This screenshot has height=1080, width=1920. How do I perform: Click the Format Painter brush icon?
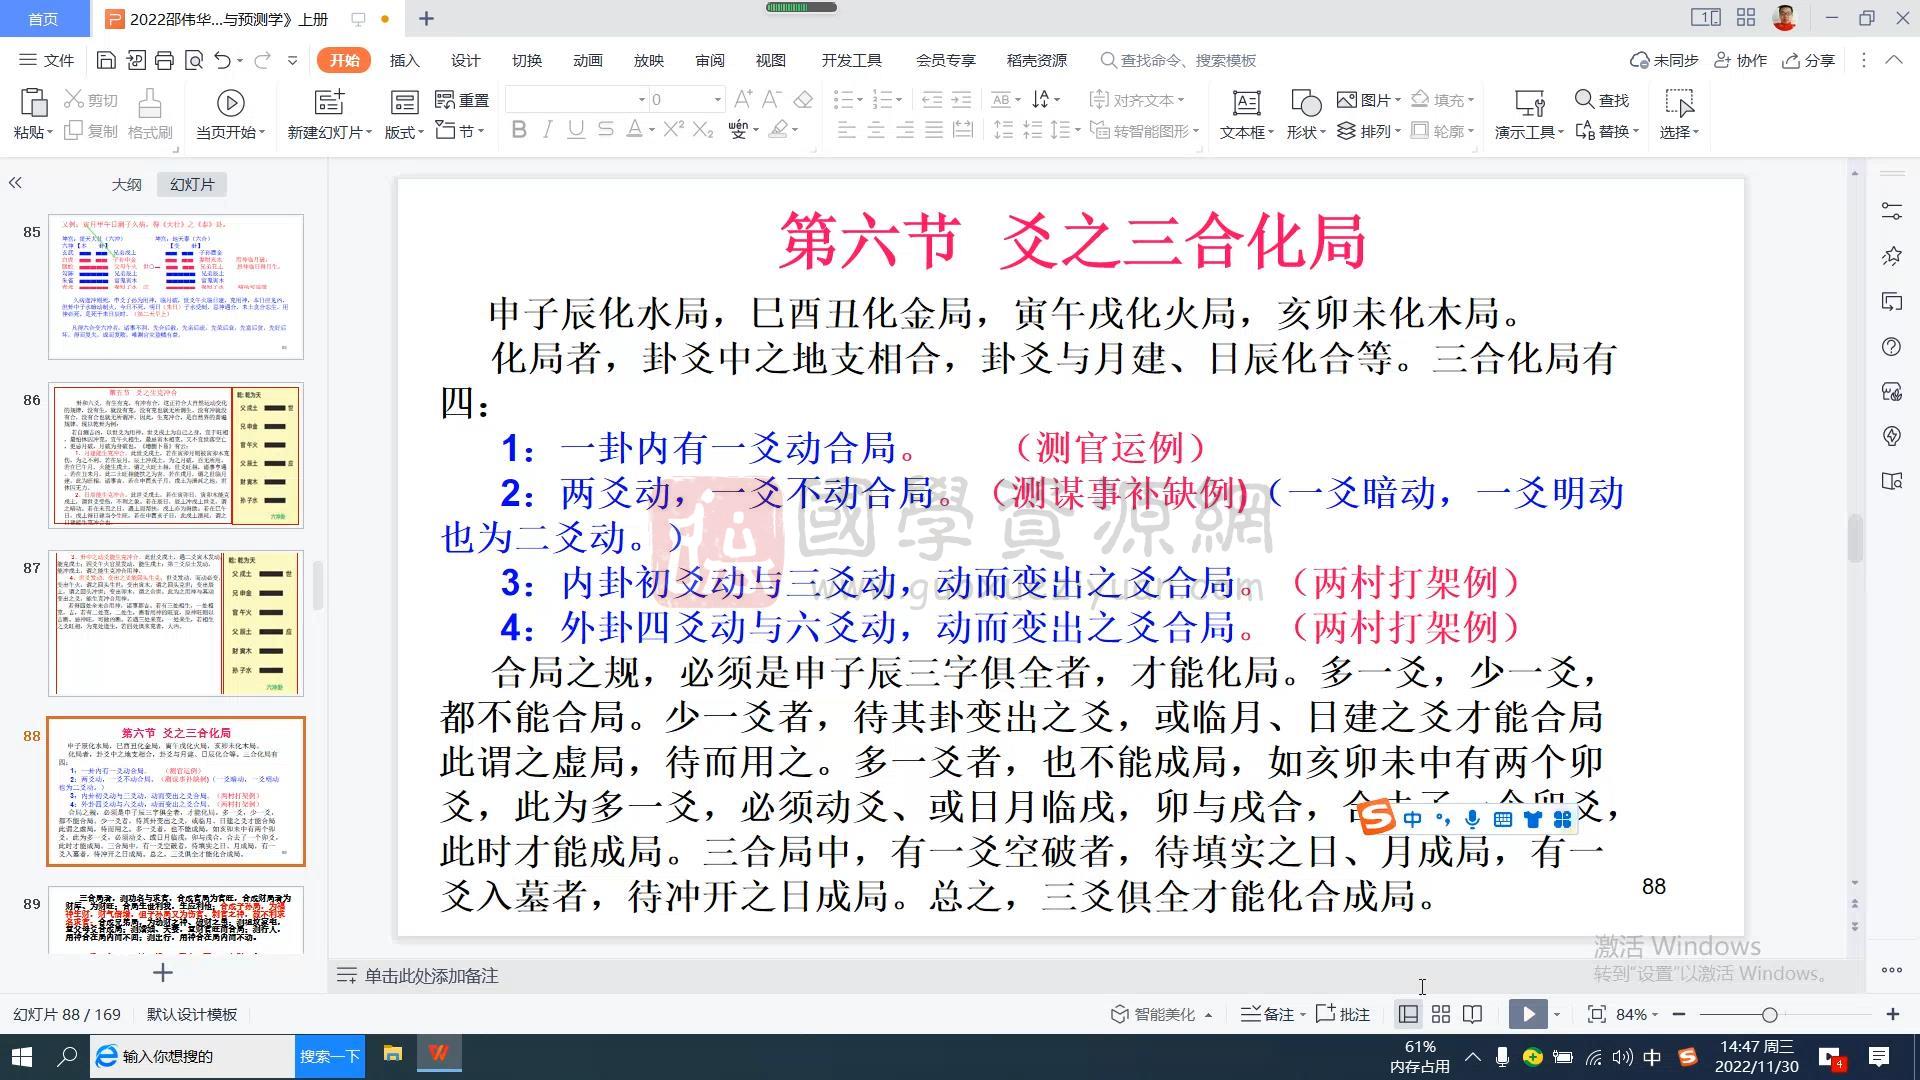pyautogui.click(x=150, y=102)
